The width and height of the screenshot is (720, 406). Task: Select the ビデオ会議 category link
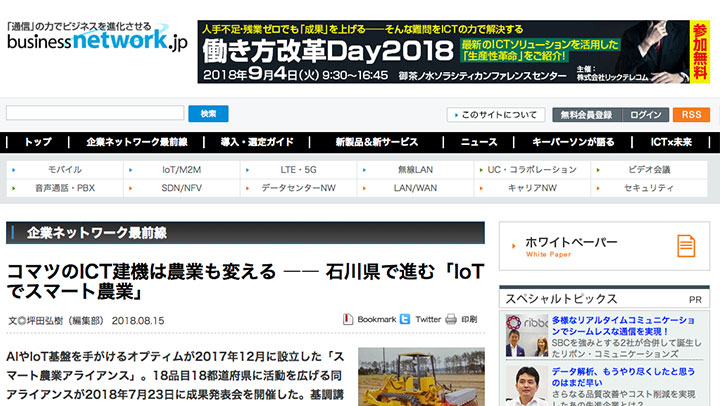[649, 169]
